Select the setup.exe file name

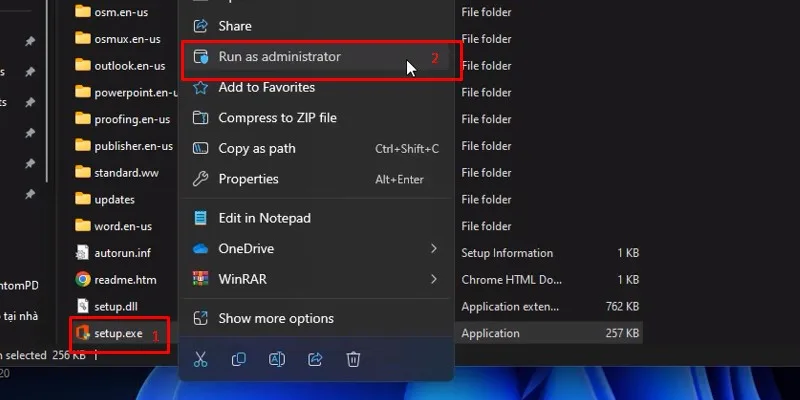118,333
